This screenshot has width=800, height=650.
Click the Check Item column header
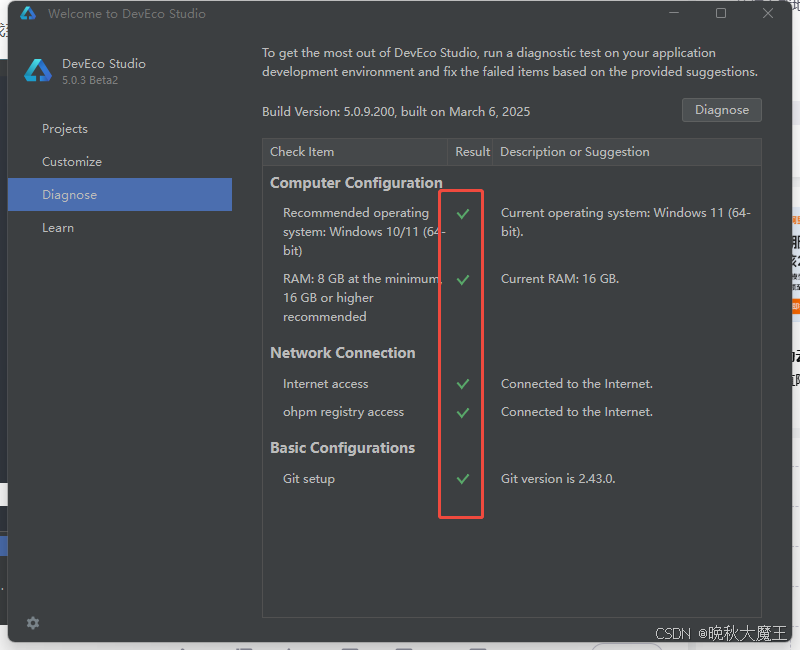(355, 152)
